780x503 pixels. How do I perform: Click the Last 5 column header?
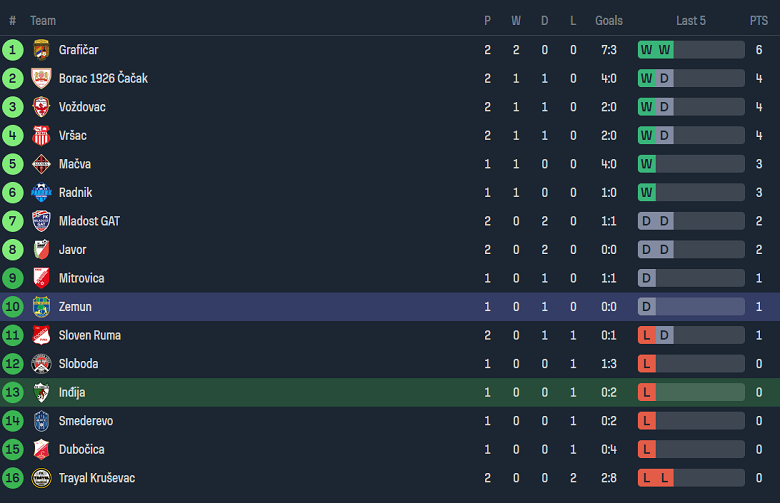click(690, 20)
